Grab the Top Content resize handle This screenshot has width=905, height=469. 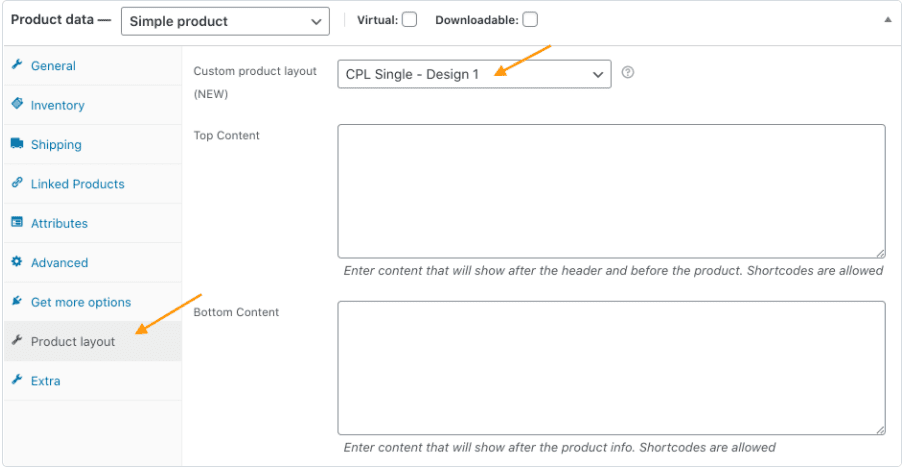pyautogui.click(x=880, y=253)
